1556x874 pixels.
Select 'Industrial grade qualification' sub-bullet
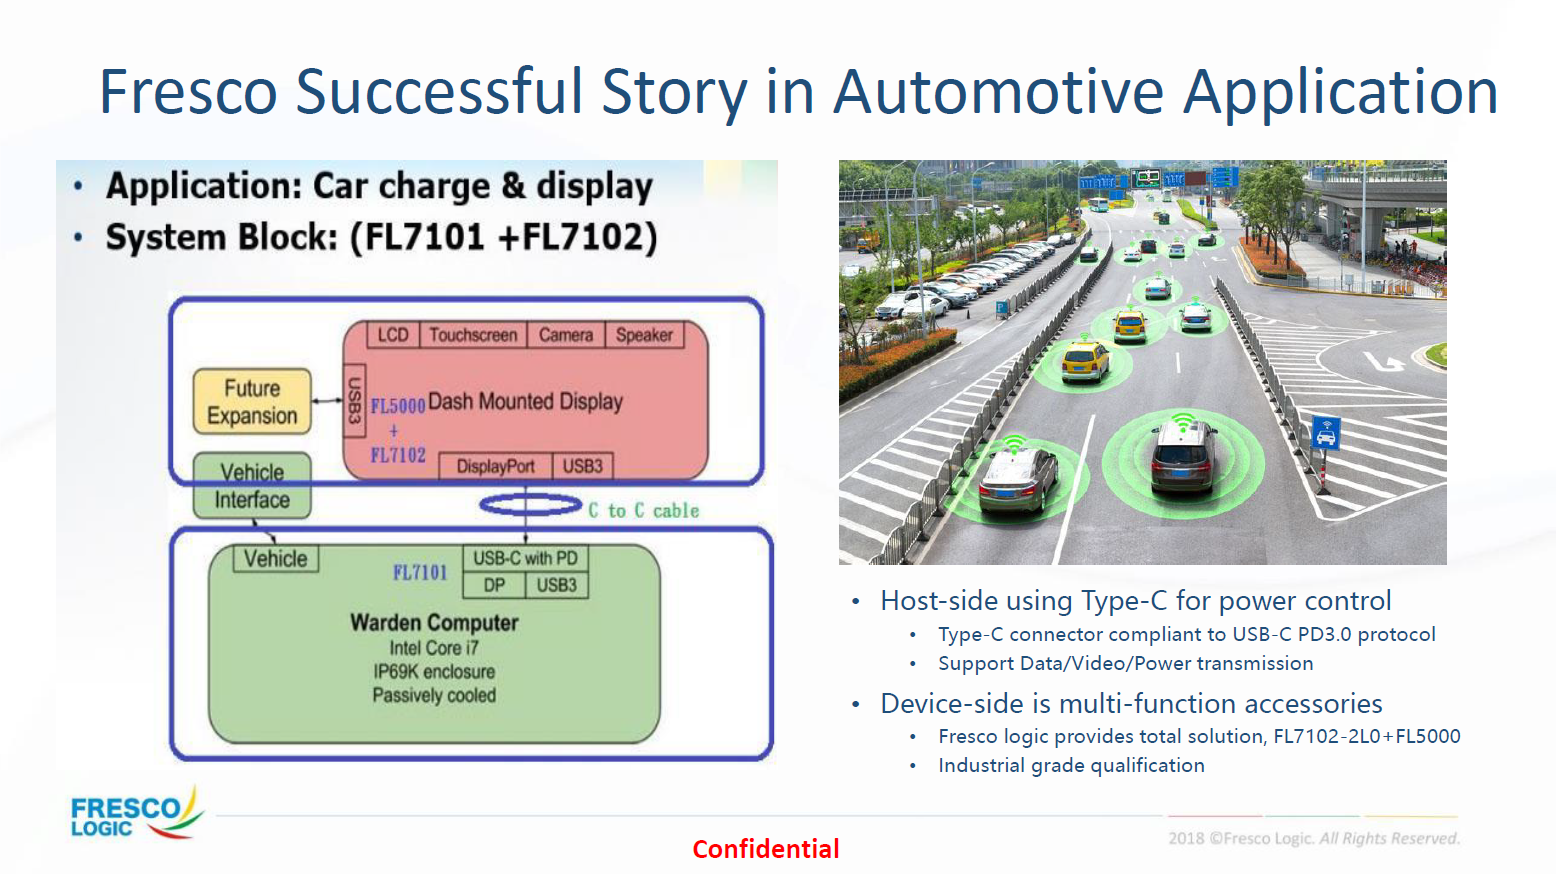[x=1071, y=766]
